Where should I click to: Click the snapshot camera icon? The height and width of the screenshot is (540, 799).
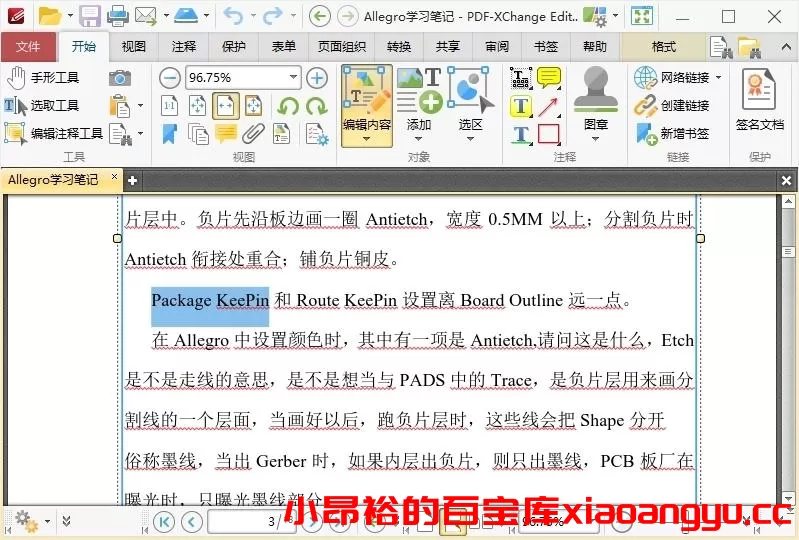click(120, 78)
